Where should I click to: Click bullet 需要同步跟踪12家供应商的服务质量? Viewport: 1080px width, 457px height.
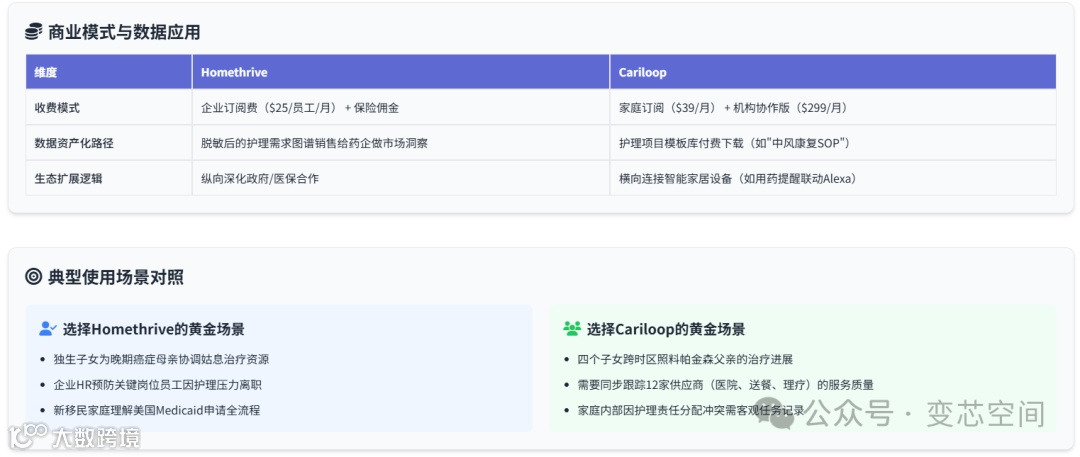(x=725, y=385)
